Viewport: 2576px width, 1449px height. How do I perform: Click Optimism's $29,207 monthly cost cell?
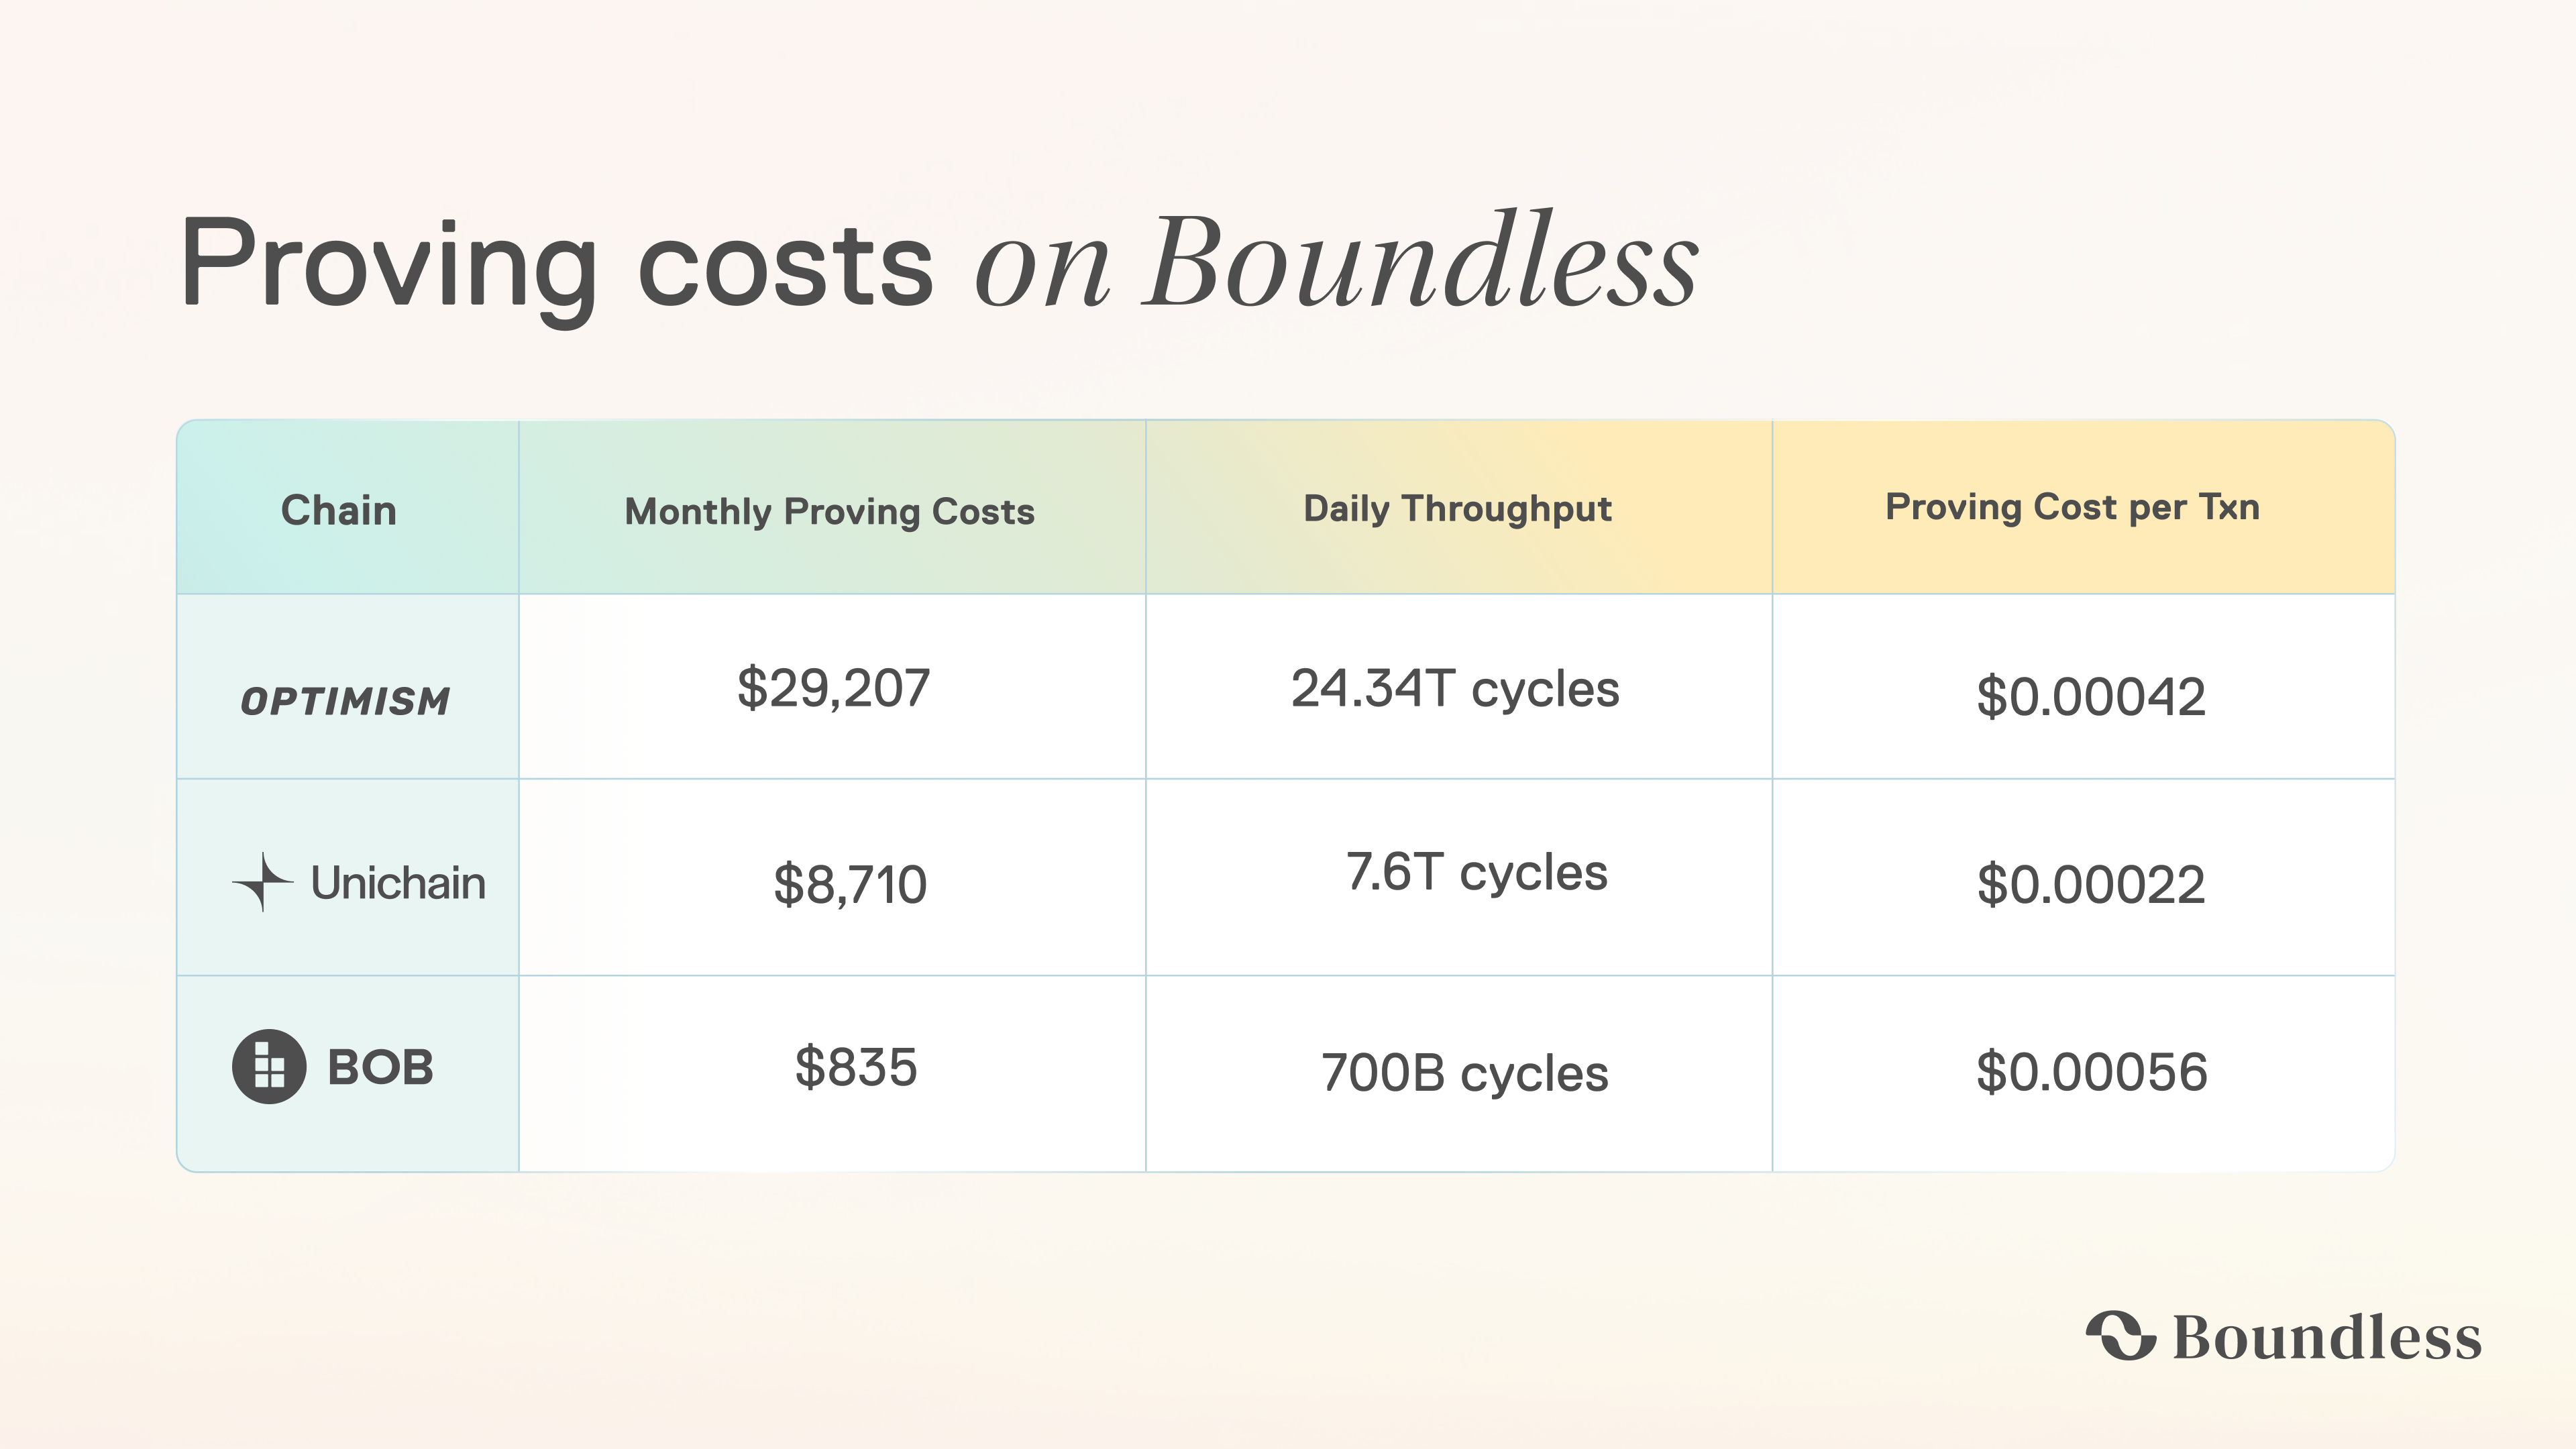click(x=833, y=688)
